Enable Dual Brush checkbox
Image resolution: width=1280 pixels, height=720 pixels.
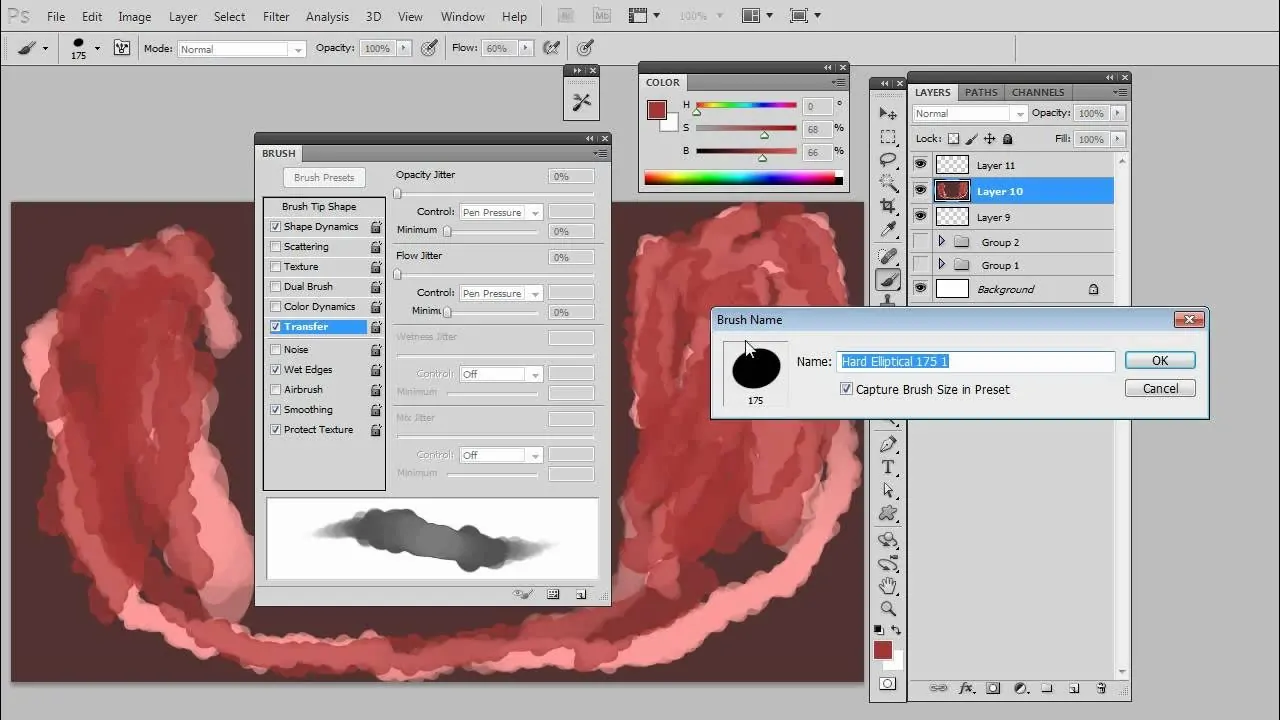(x=276, y=287)
